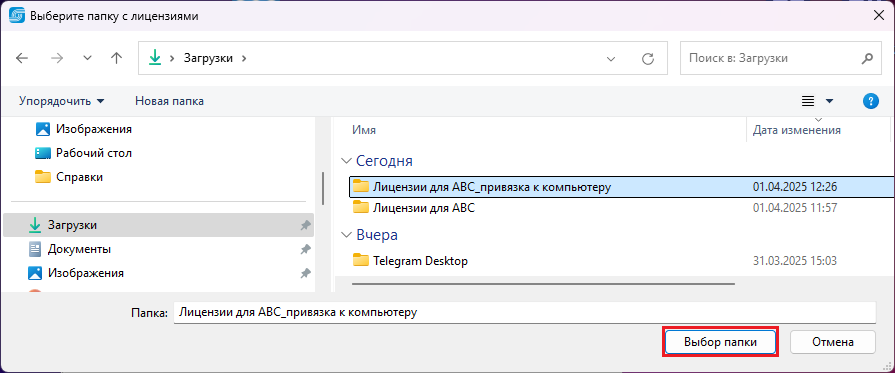Click the Рабочий стол icon in sidebar
The image size is (895, 373).
[x=43, y=153]
